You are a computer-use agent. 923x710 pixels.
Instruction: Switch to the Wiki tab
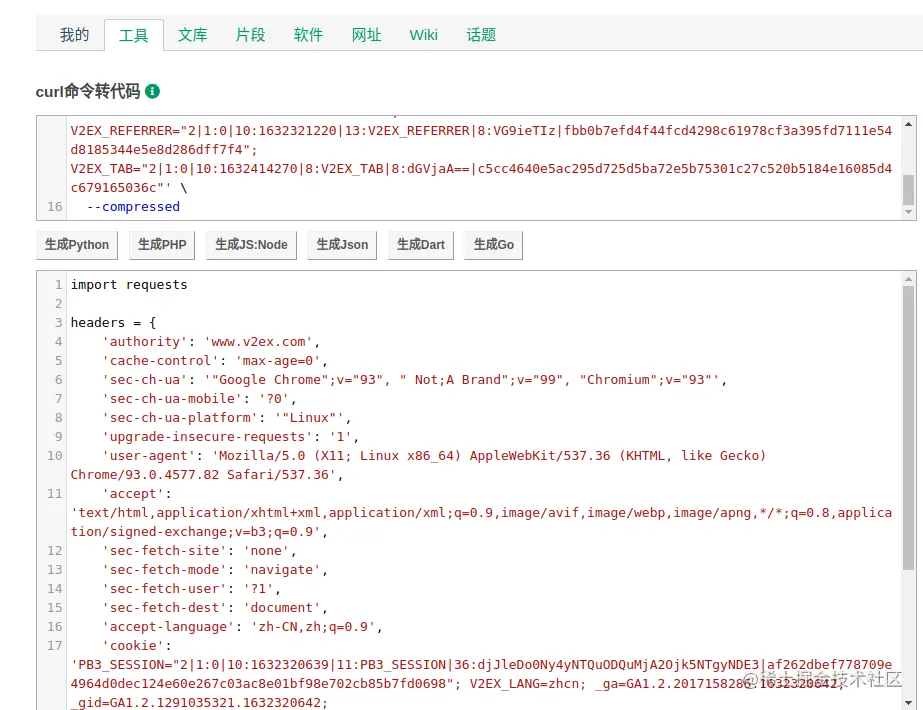pos(423,35)
